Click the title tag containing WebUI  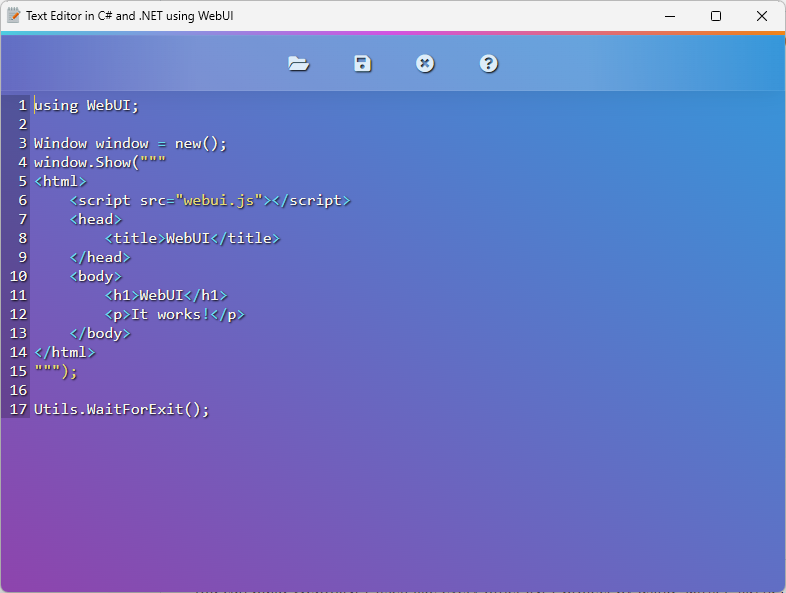(x=192, y=239)
